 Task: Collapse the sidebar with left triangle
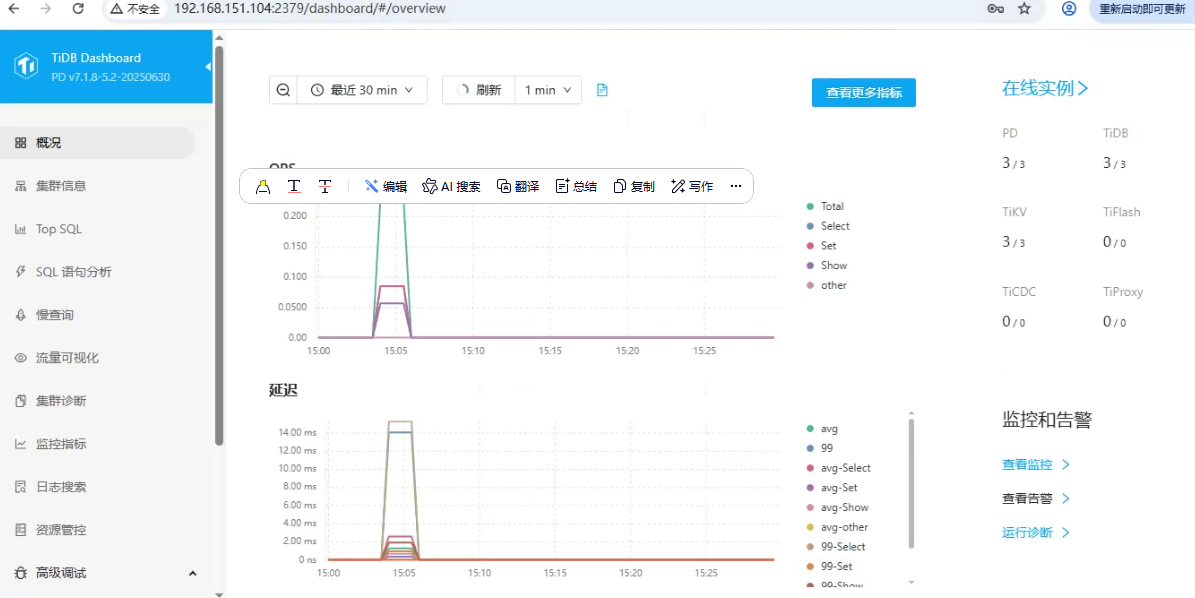coord(208,67)
